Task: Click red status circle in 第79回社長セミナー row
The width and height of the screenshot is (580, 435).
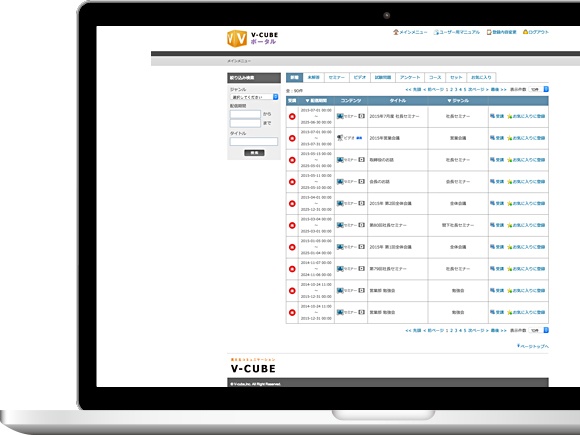Action: [x=292, y=269]
